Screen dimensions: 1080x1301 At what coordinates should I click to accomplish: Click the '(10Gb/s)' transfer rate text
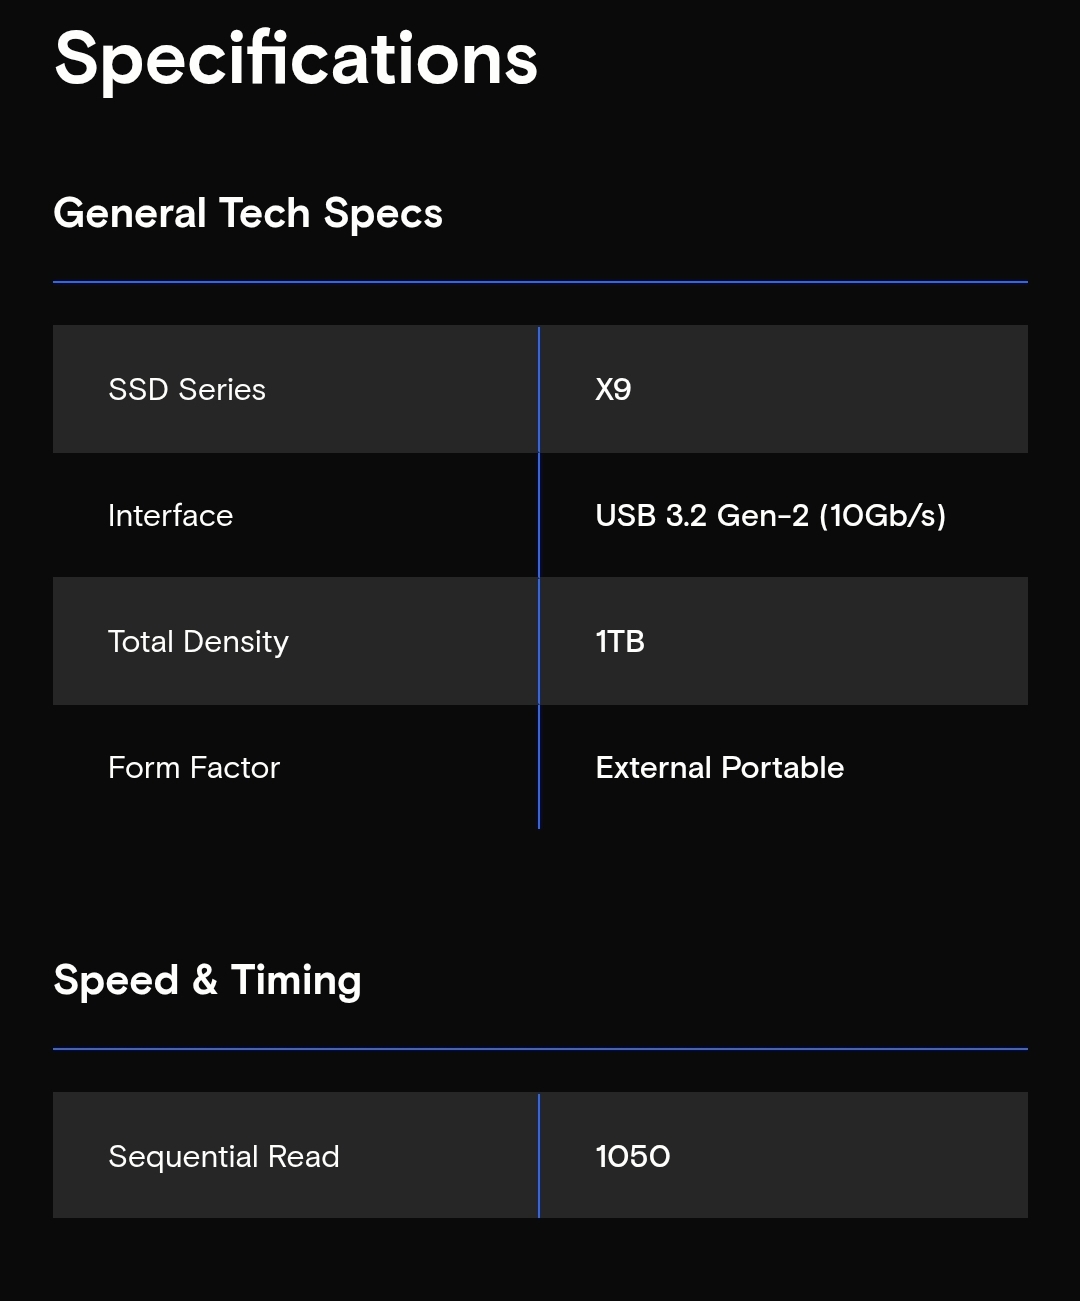pos(882,516)
